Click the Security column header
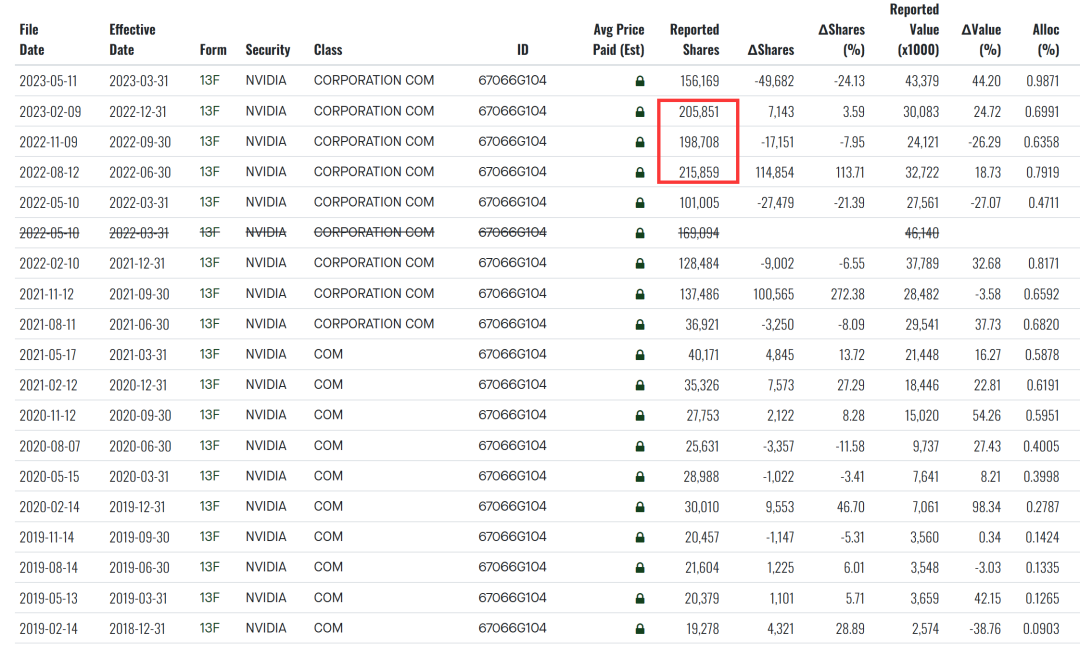This screenshot has width=1080, height=645. coord(268,50)
